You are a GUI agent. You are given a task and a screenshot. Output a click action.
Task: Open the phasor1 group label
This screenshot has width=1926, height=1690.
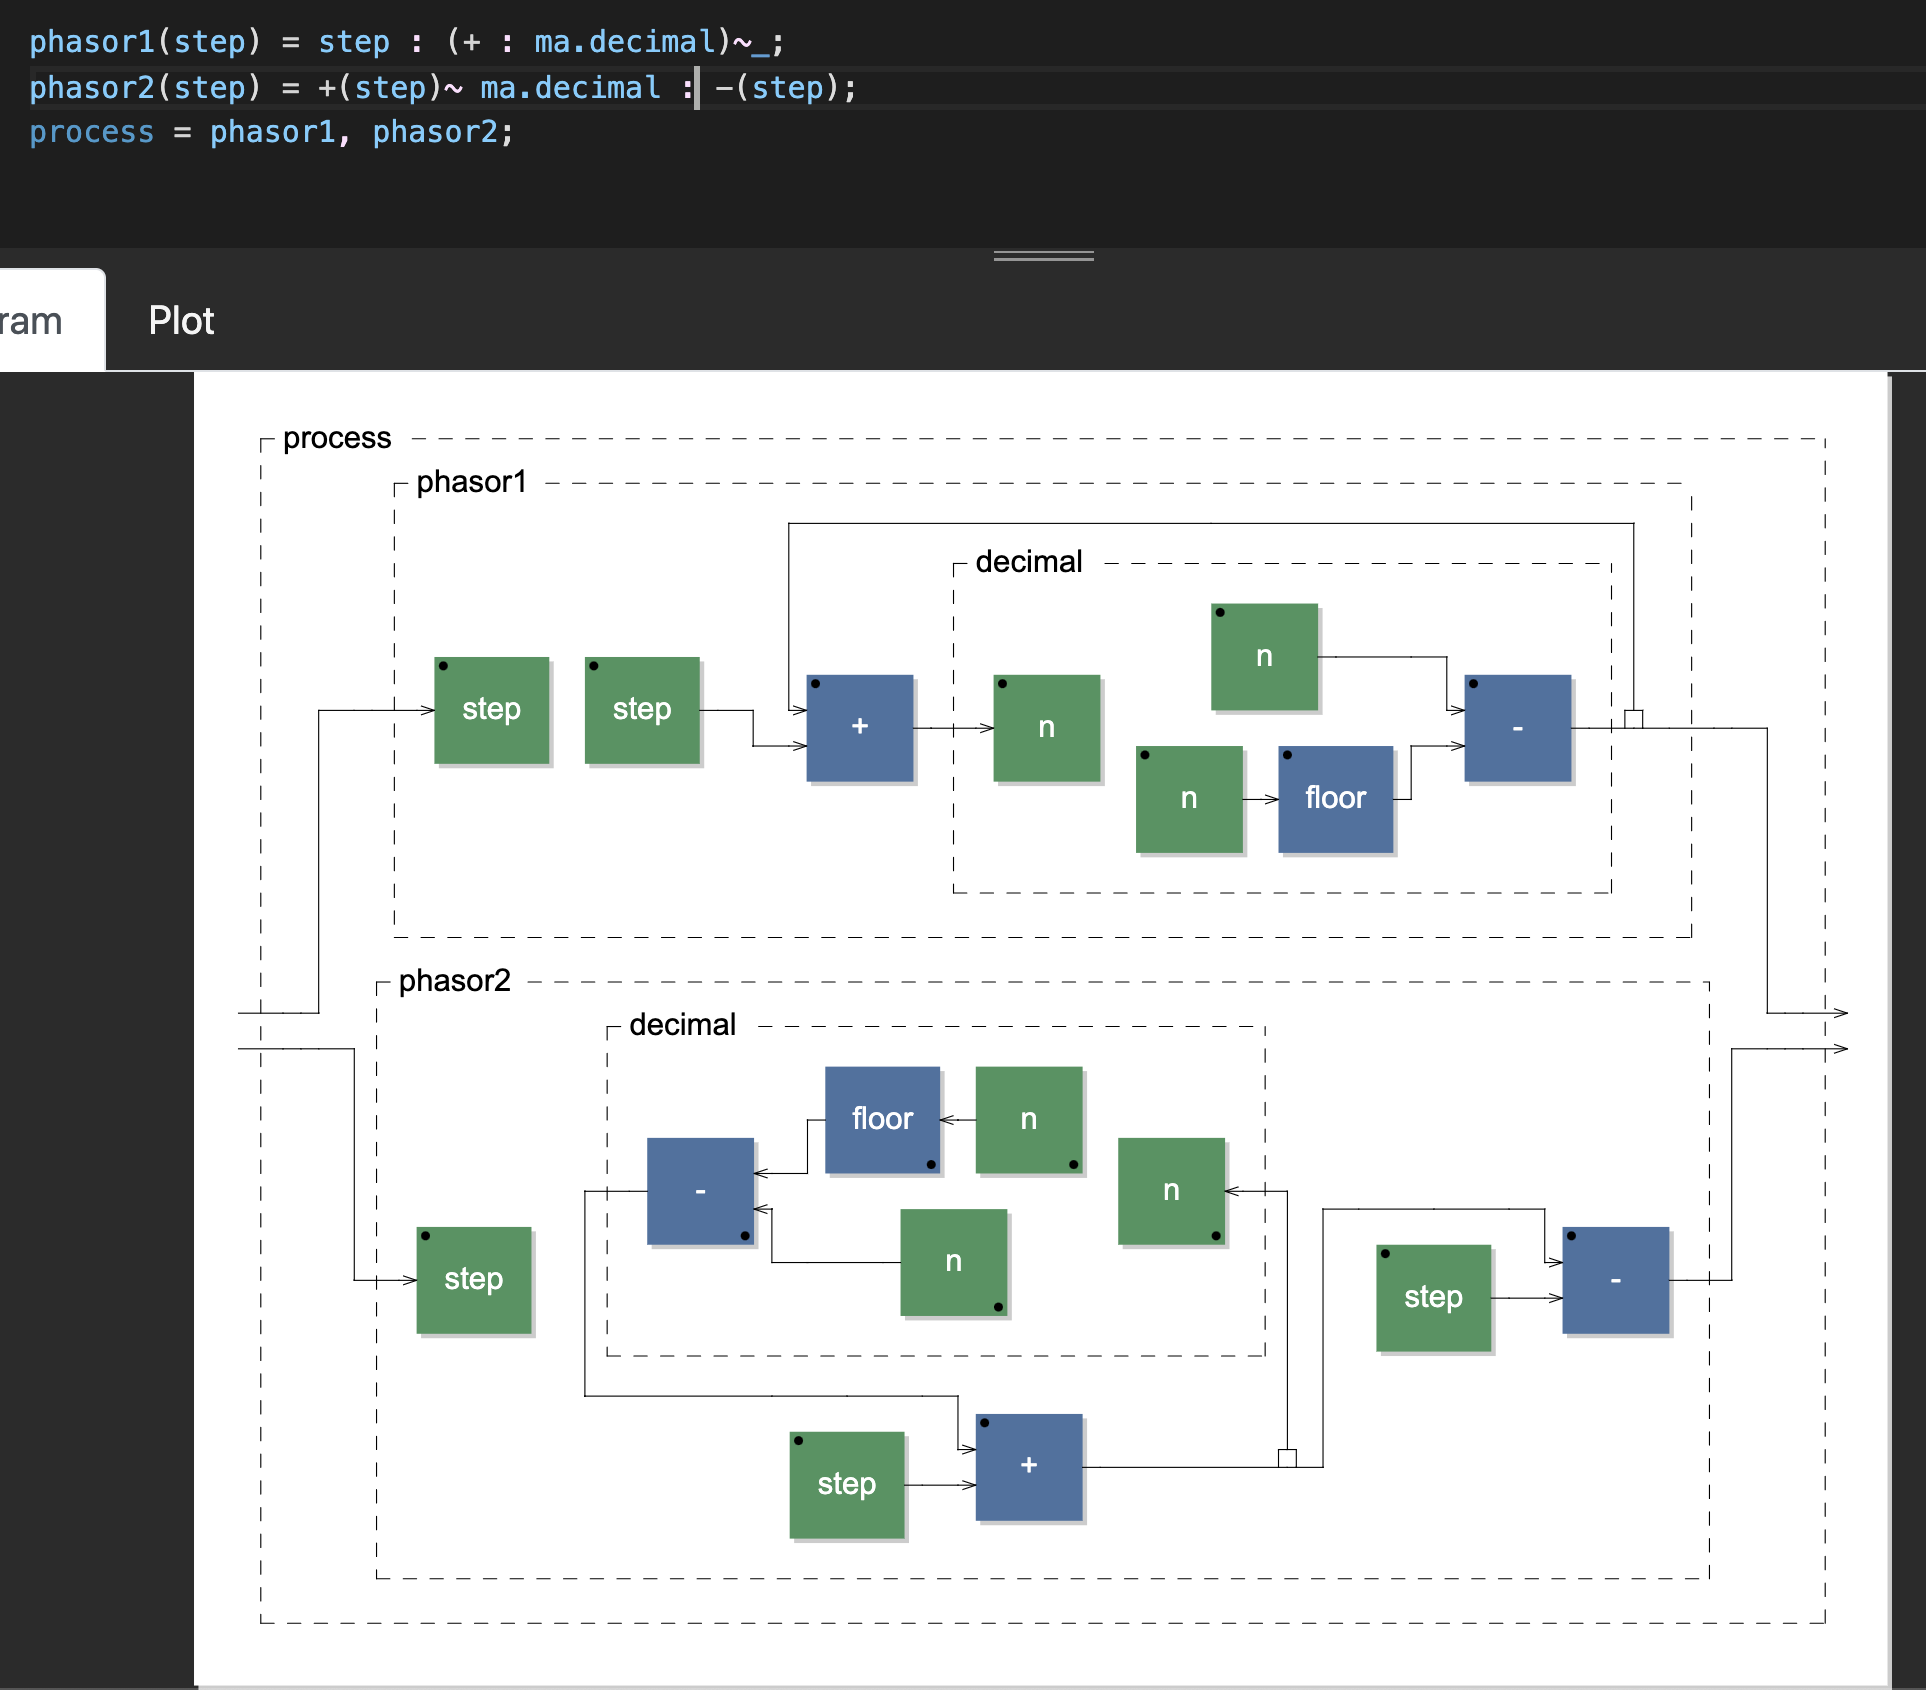point(471,482)
